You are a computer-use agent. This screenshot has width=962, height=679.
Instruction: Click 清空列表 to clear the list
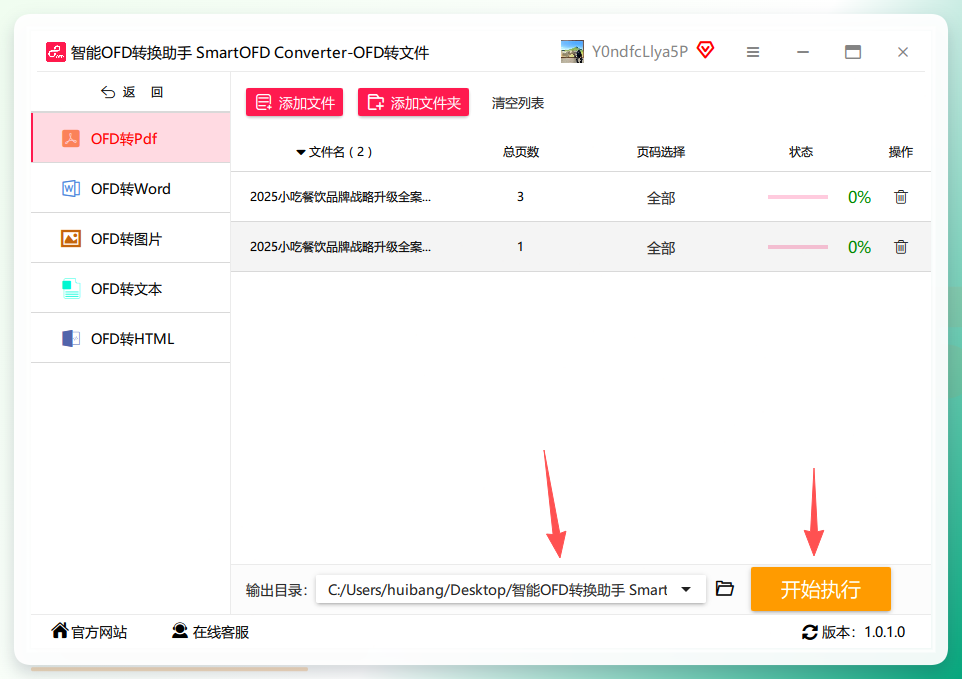(518, 103)
